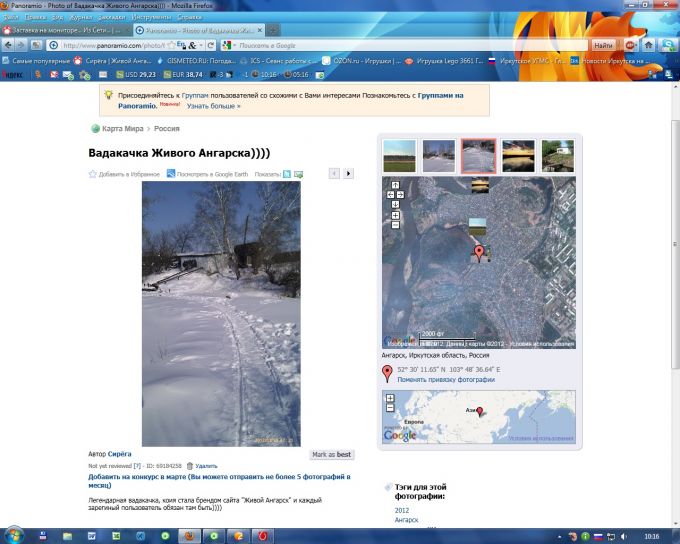Click Поменять привязку фотографии link
The image size is (680, 544).
click(445, 380)
